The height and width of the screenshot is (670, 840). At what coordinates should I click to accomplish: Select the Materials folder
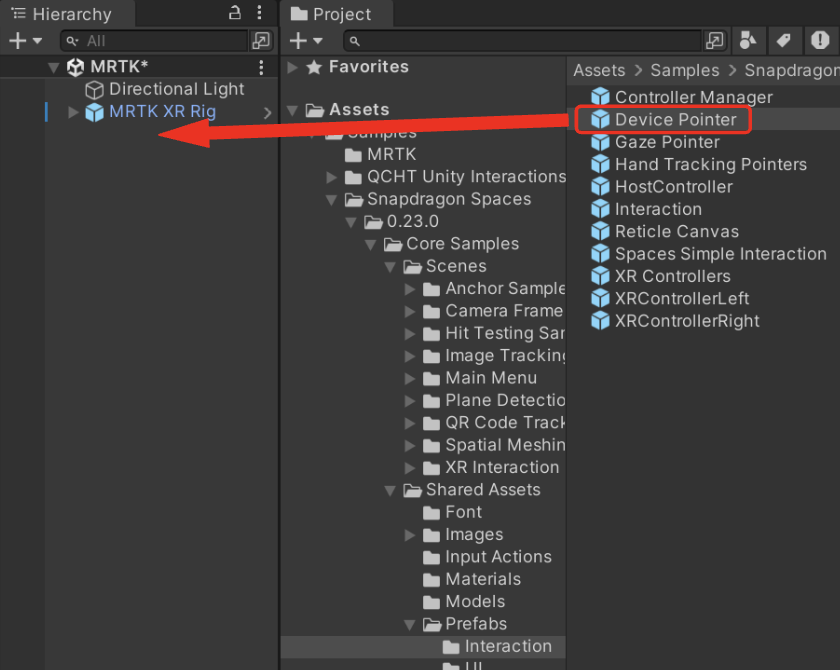[472, 579]
